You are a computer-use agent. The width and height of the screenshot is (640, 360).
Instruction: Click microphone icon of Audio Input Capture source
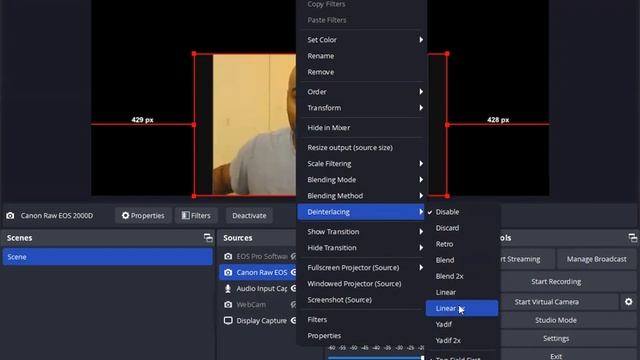point(228,289)
